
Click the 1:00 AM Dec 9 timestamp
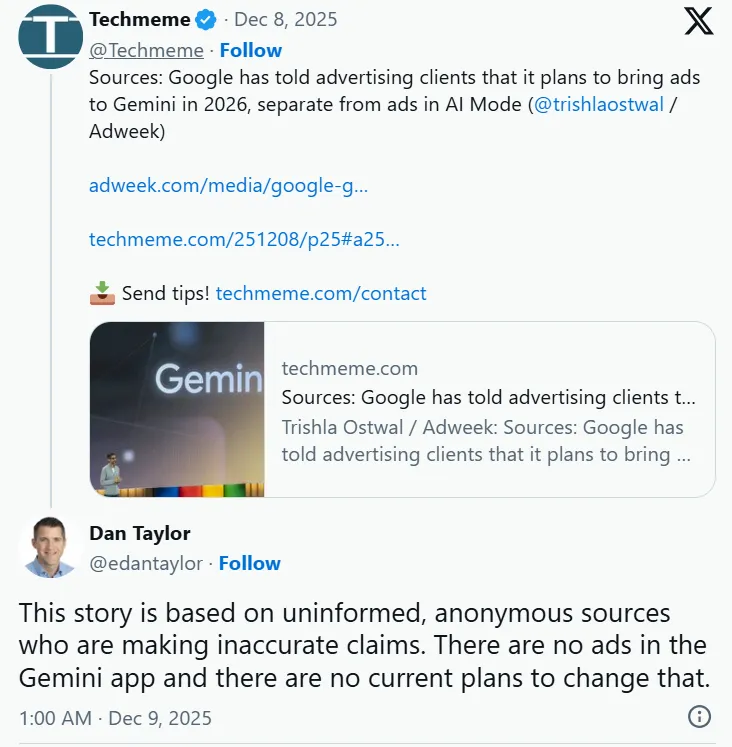pos(115,718)
